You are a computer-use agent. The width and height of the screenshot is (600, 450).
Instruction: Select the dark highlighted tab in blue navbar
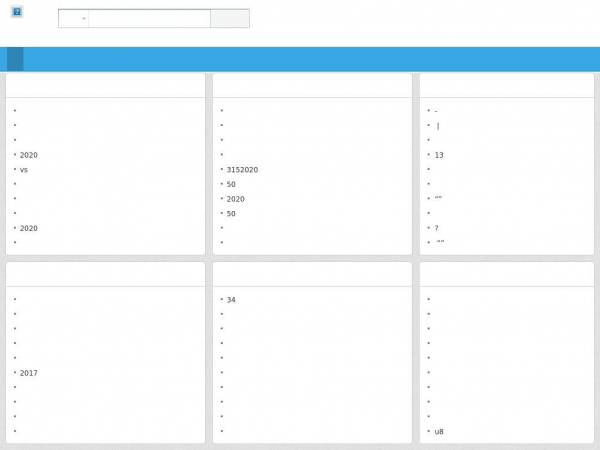pyautogui.click(x=15, y=59)
